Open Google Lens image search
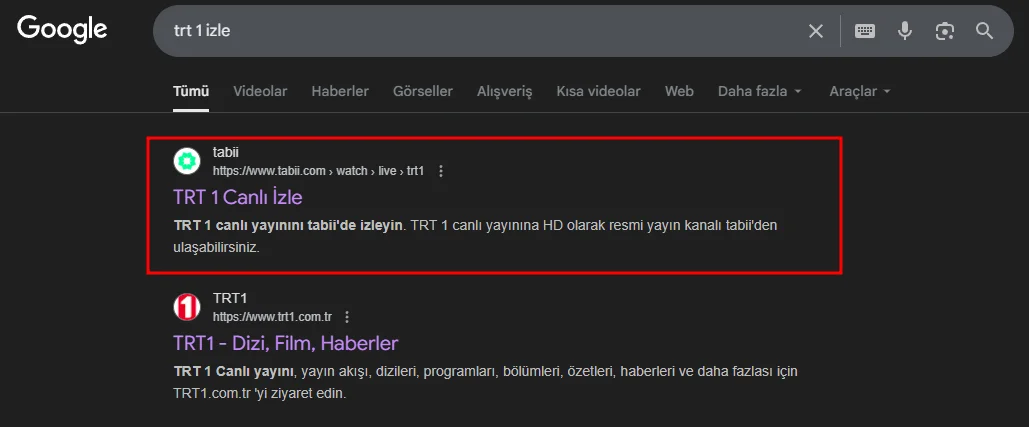 click(x=944, y=31)
